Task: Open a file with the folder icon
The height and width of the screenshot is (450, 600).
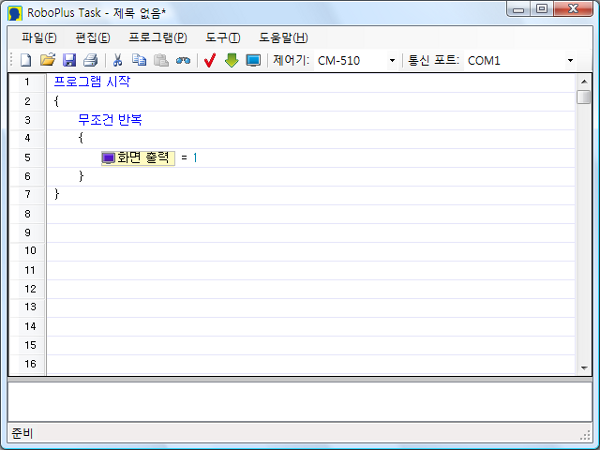Action: (x=47, y=60)
